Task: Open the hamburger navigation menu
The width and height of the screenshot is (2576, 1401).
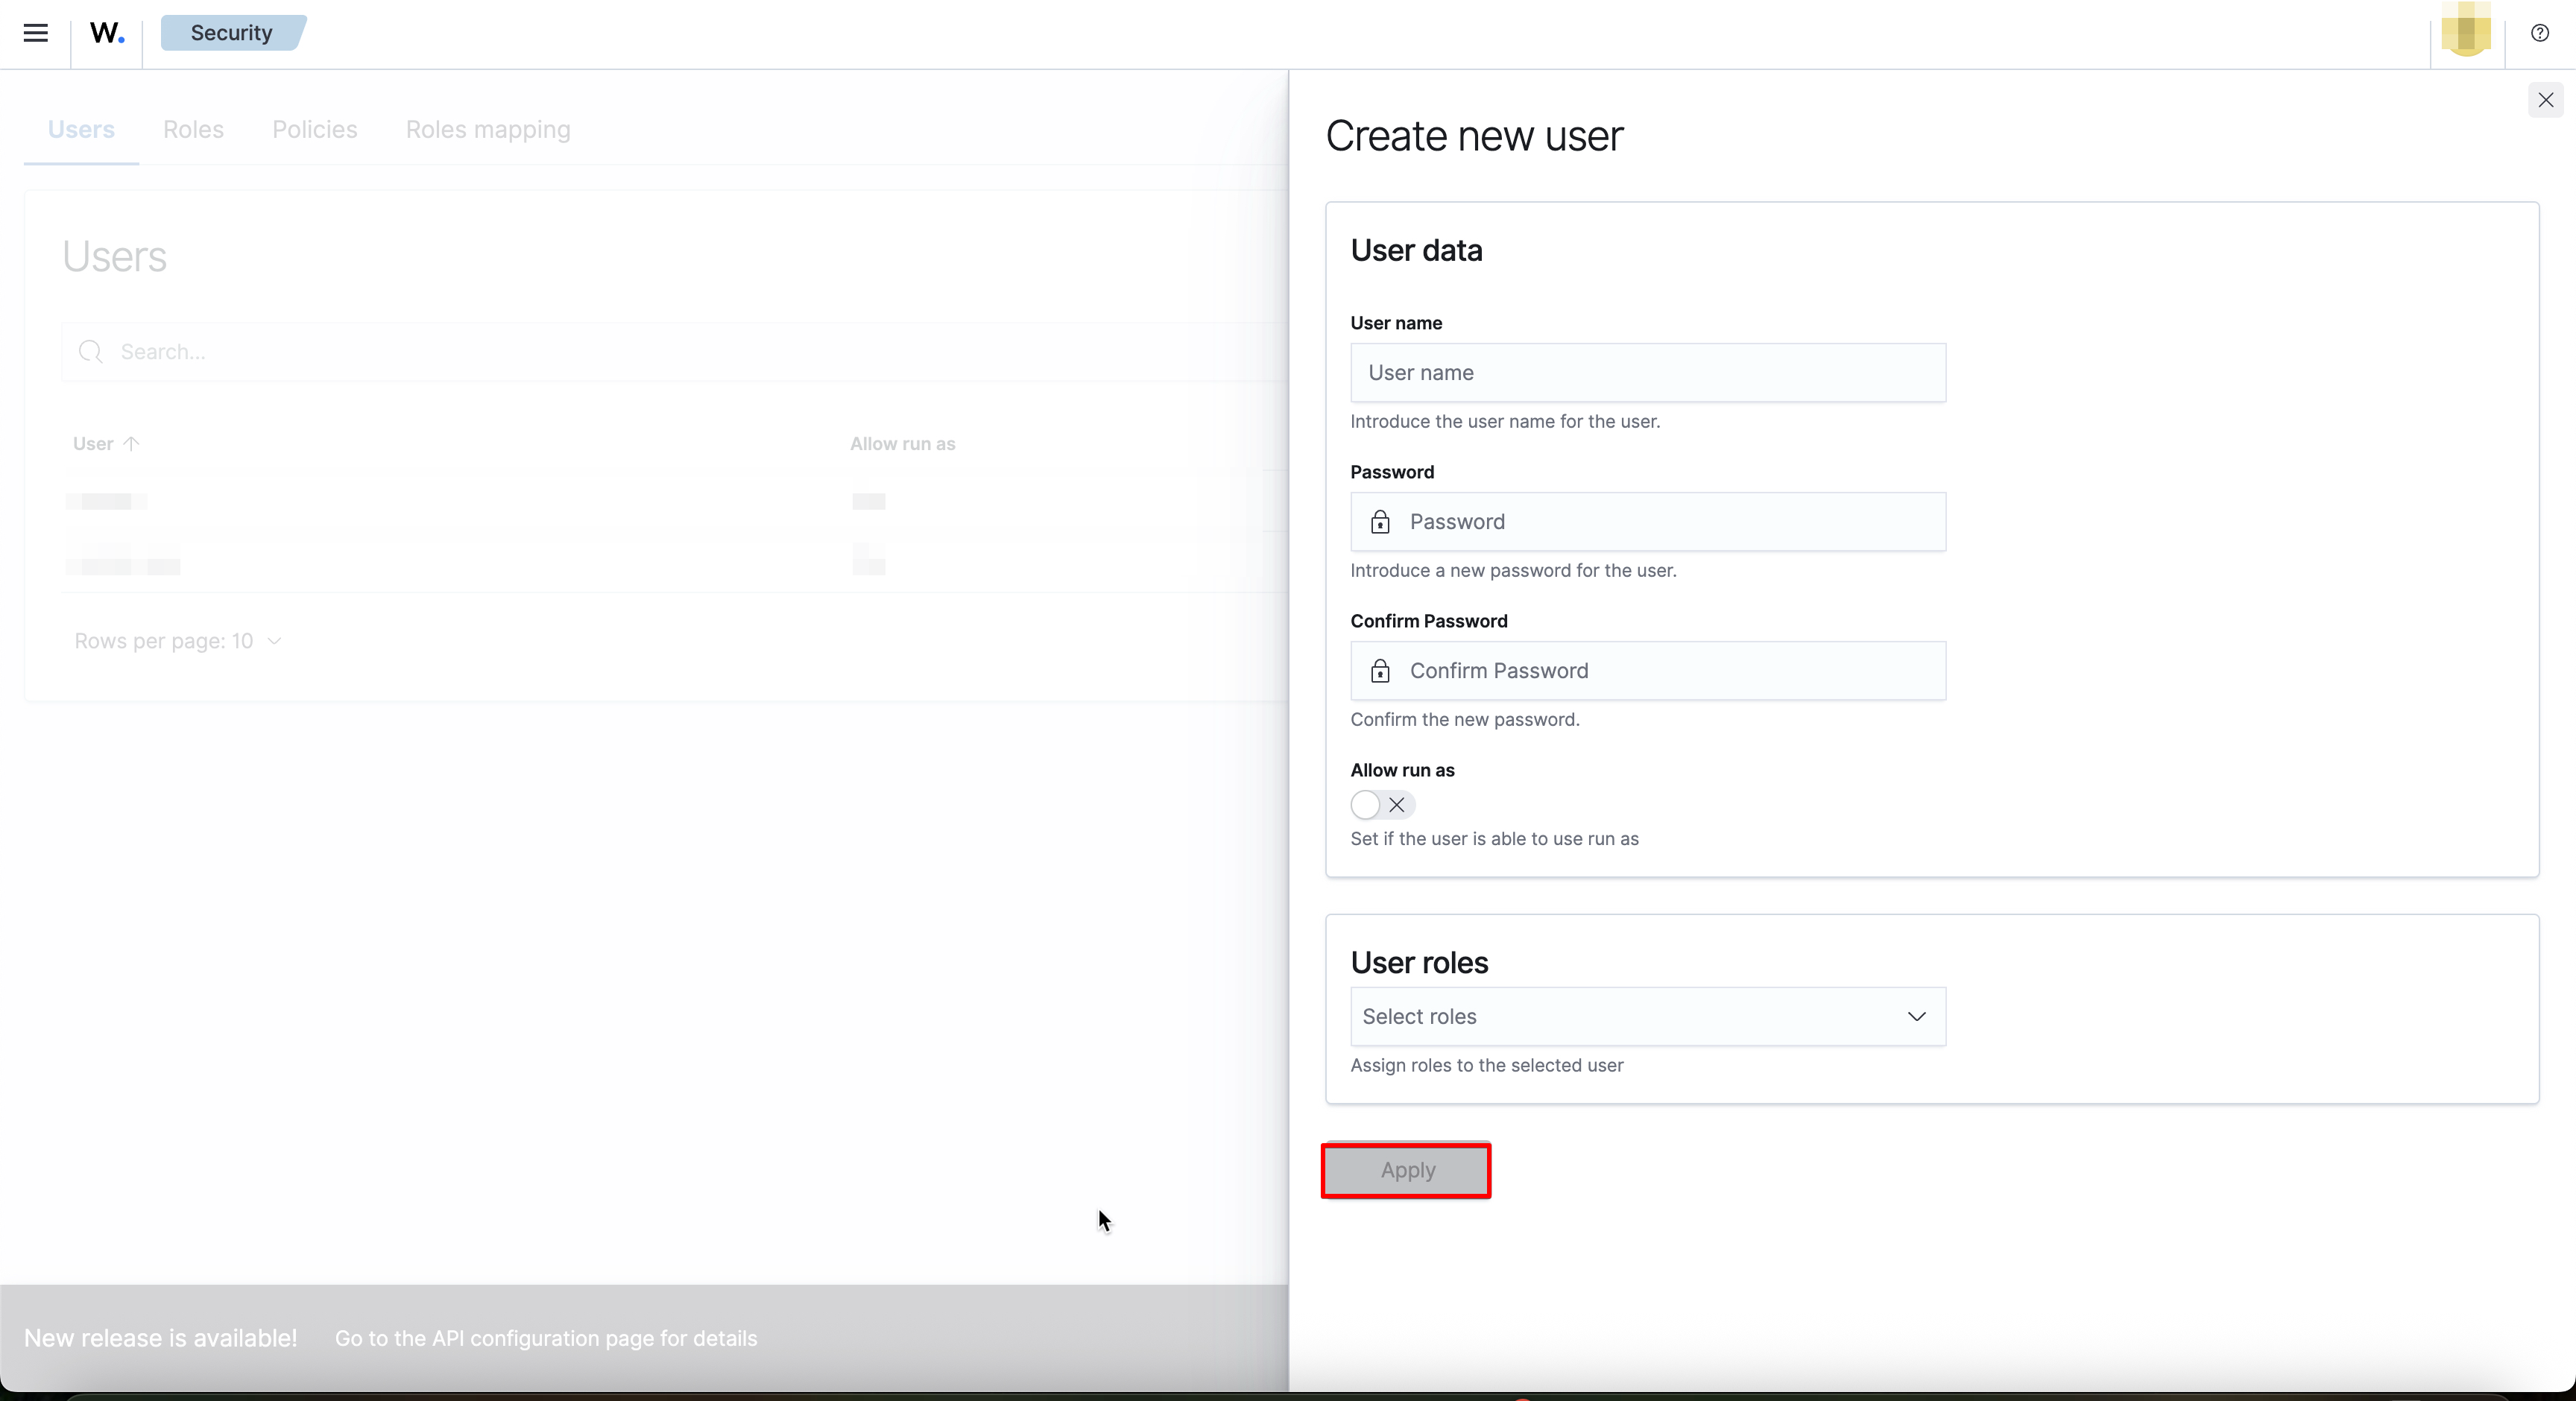Action: [35, 33]
